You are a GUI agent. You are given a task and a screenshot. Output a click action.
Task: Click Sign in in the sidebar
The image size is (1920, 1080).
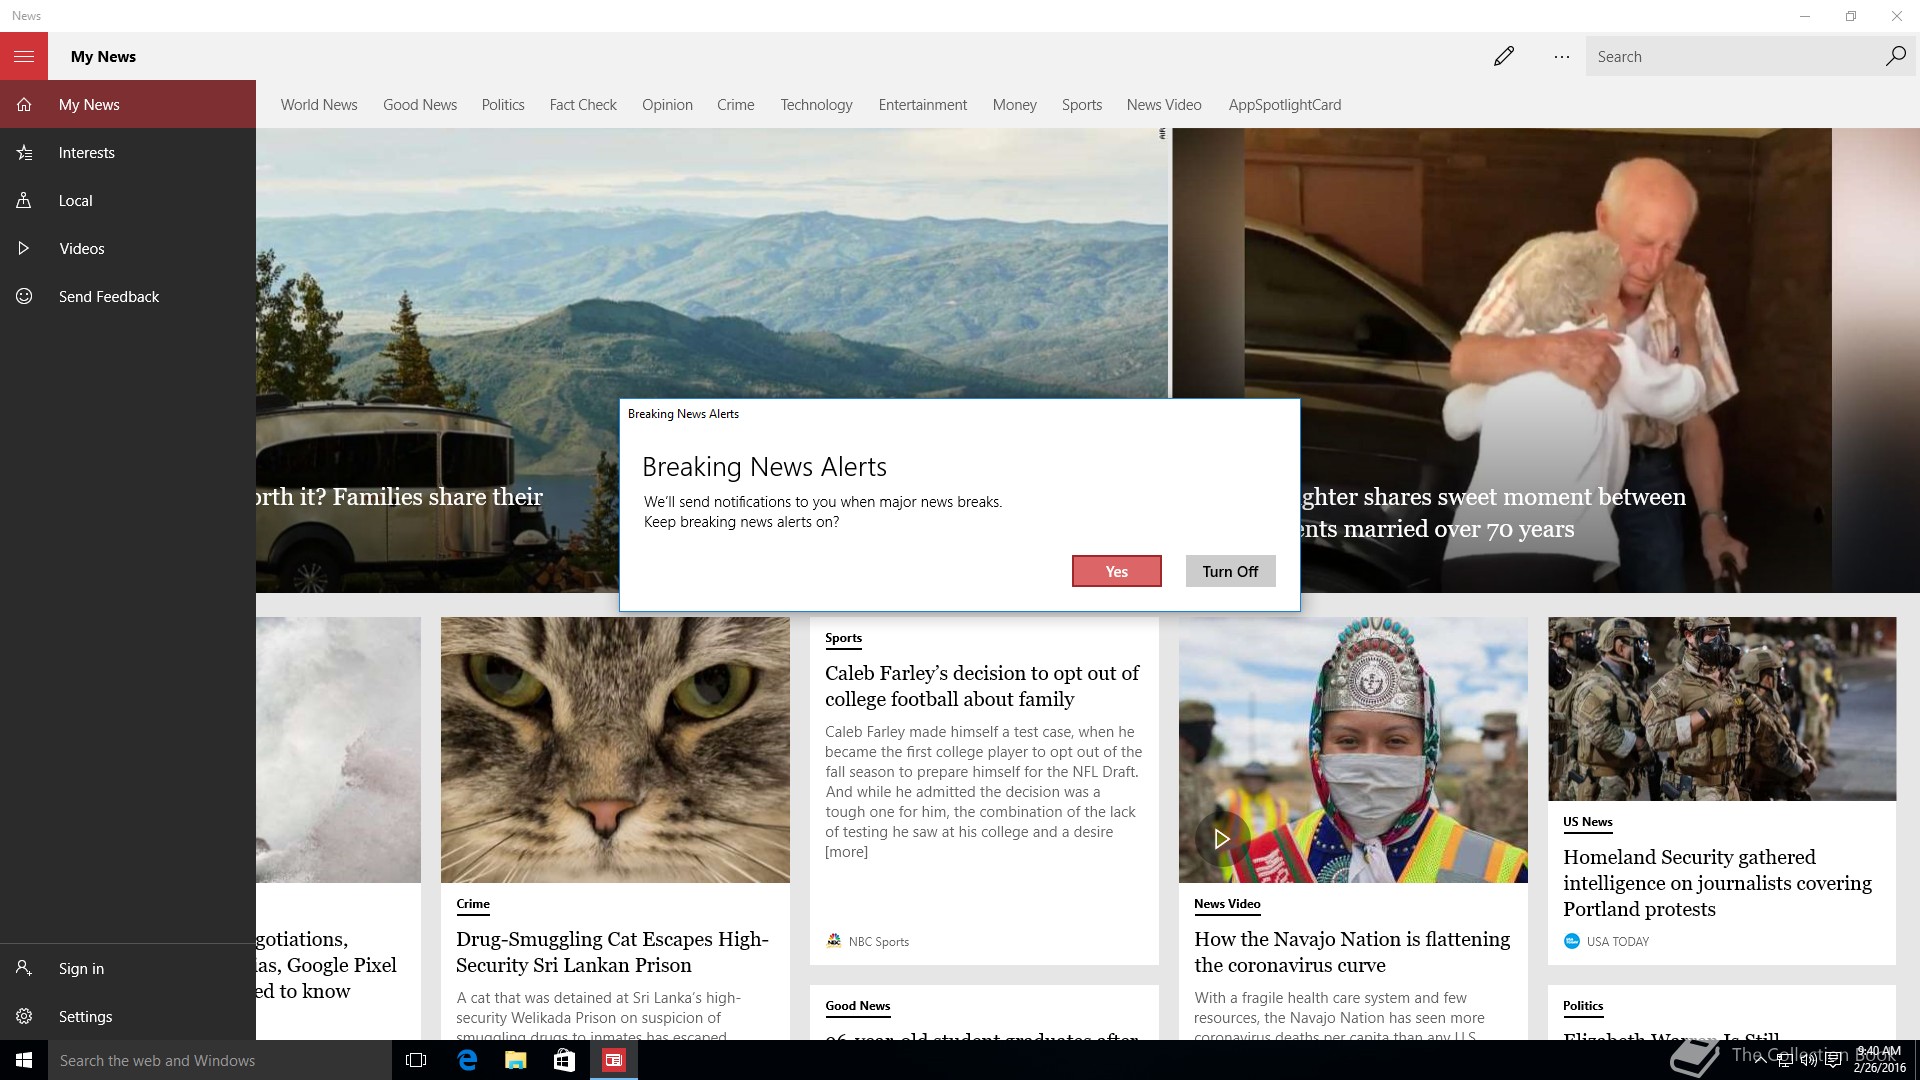click(128, 968)
